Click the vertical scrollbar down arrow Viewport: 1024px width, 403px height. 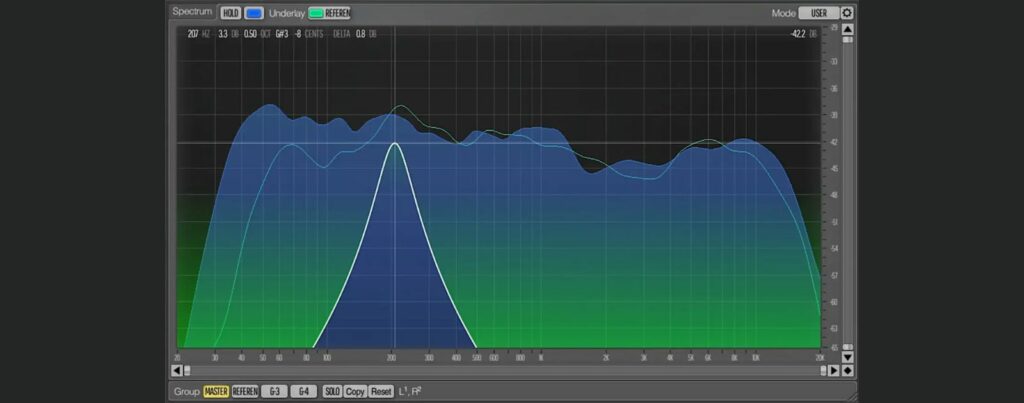(x=848, y=357)
